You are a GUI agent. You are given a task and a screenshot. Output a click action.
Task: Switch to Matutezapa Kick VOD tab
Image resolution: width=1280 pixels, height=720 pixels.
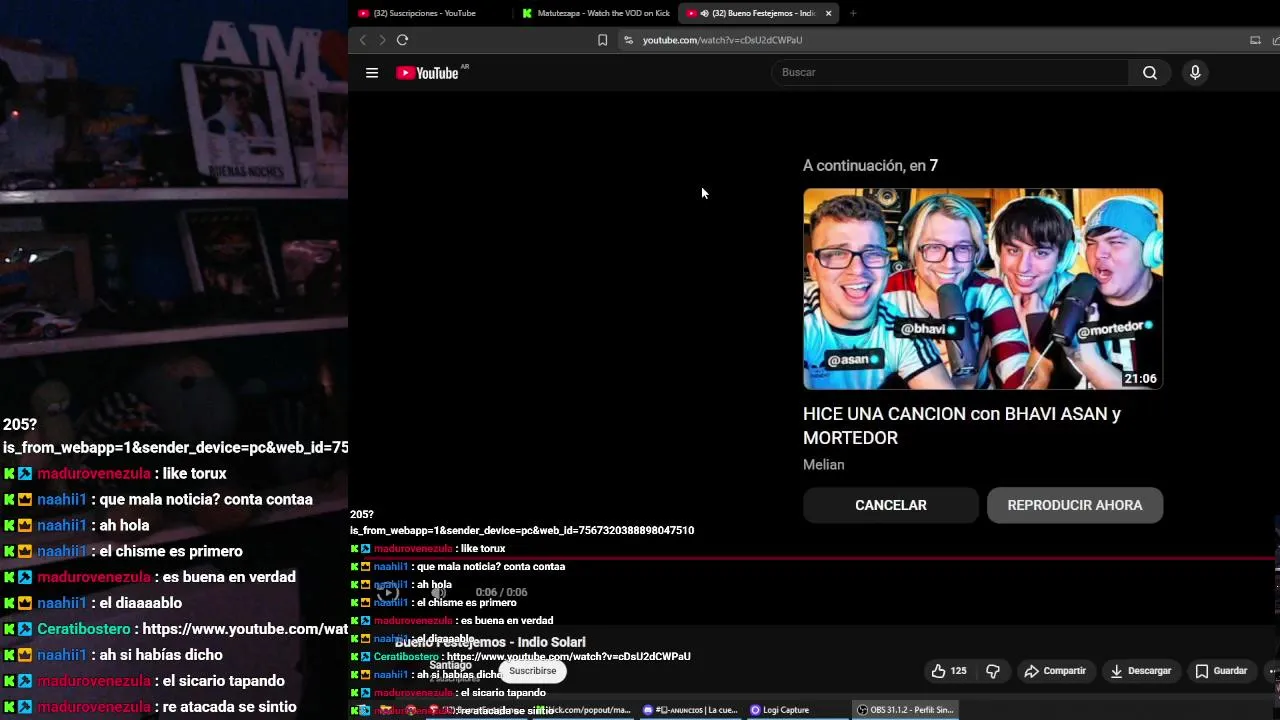tap(596, 13)
